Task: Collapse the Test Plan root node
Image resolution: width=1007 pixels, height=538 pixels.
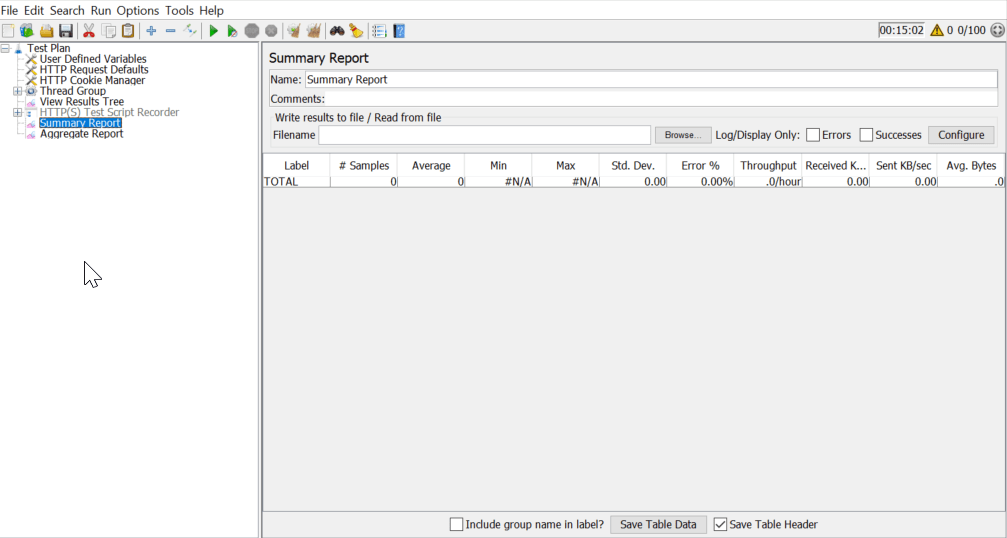Action: click(6, 48)
